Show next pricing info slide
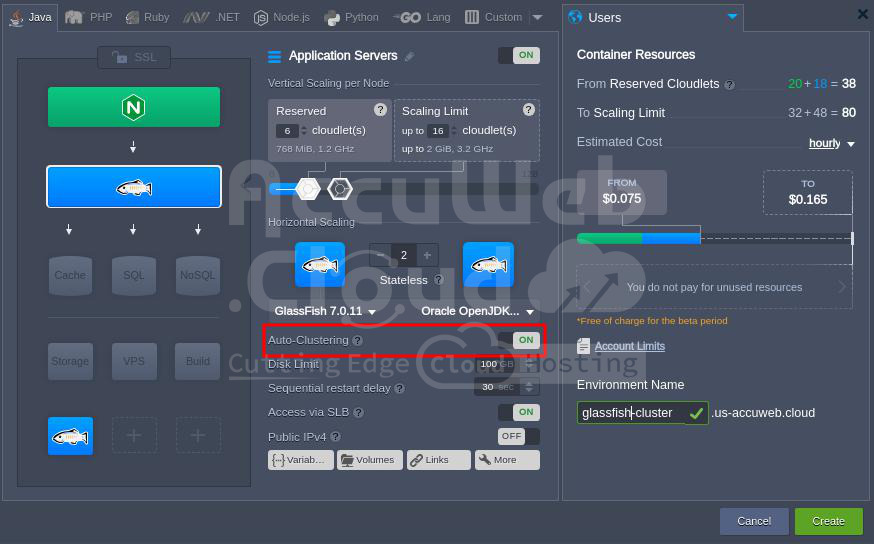Screen dimensions: 874x544 click(842, 287)
